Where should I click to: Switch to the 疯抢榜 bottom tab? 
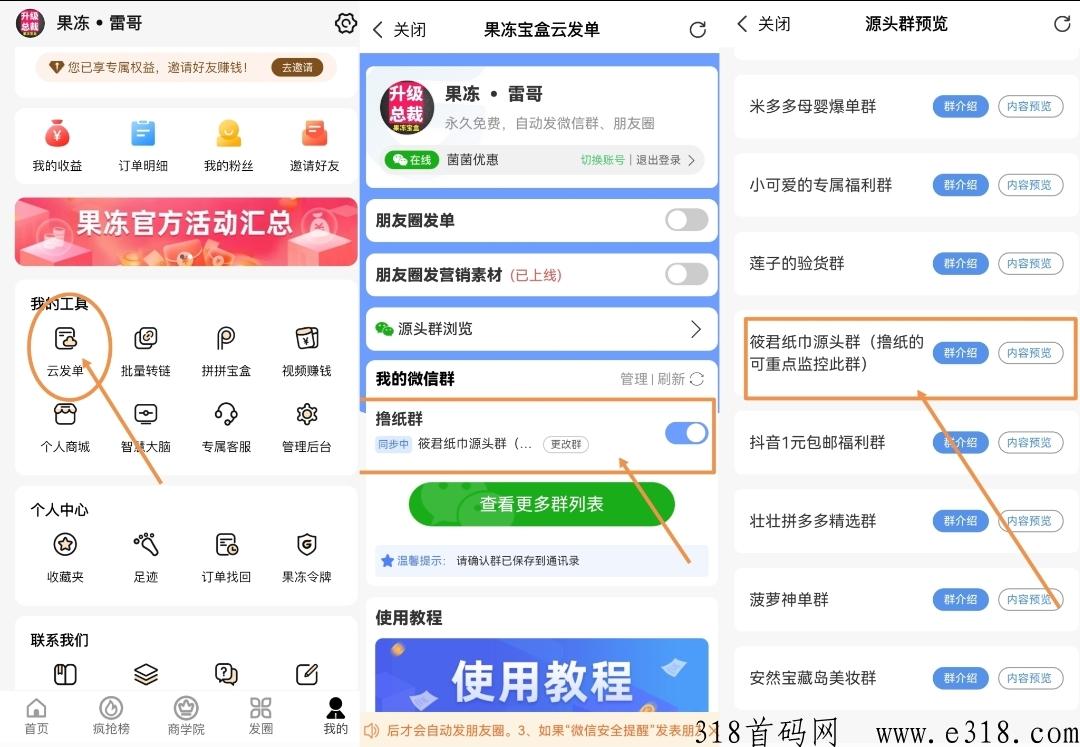(x=111, y=716)
